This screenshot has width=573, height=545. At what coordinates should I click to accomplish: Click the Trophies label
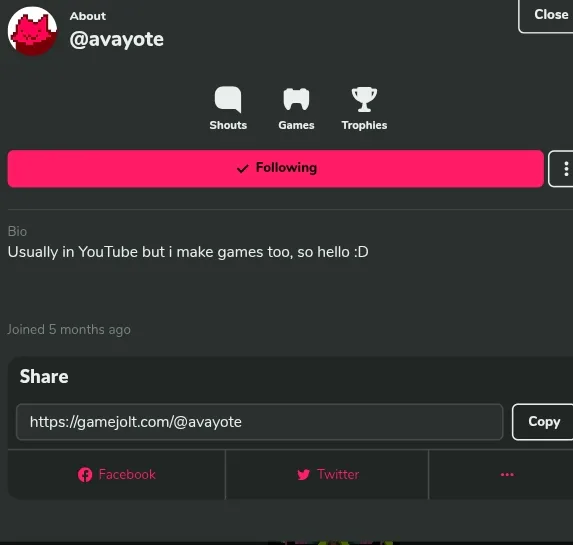pyautogui.click(x=364, y=125)
